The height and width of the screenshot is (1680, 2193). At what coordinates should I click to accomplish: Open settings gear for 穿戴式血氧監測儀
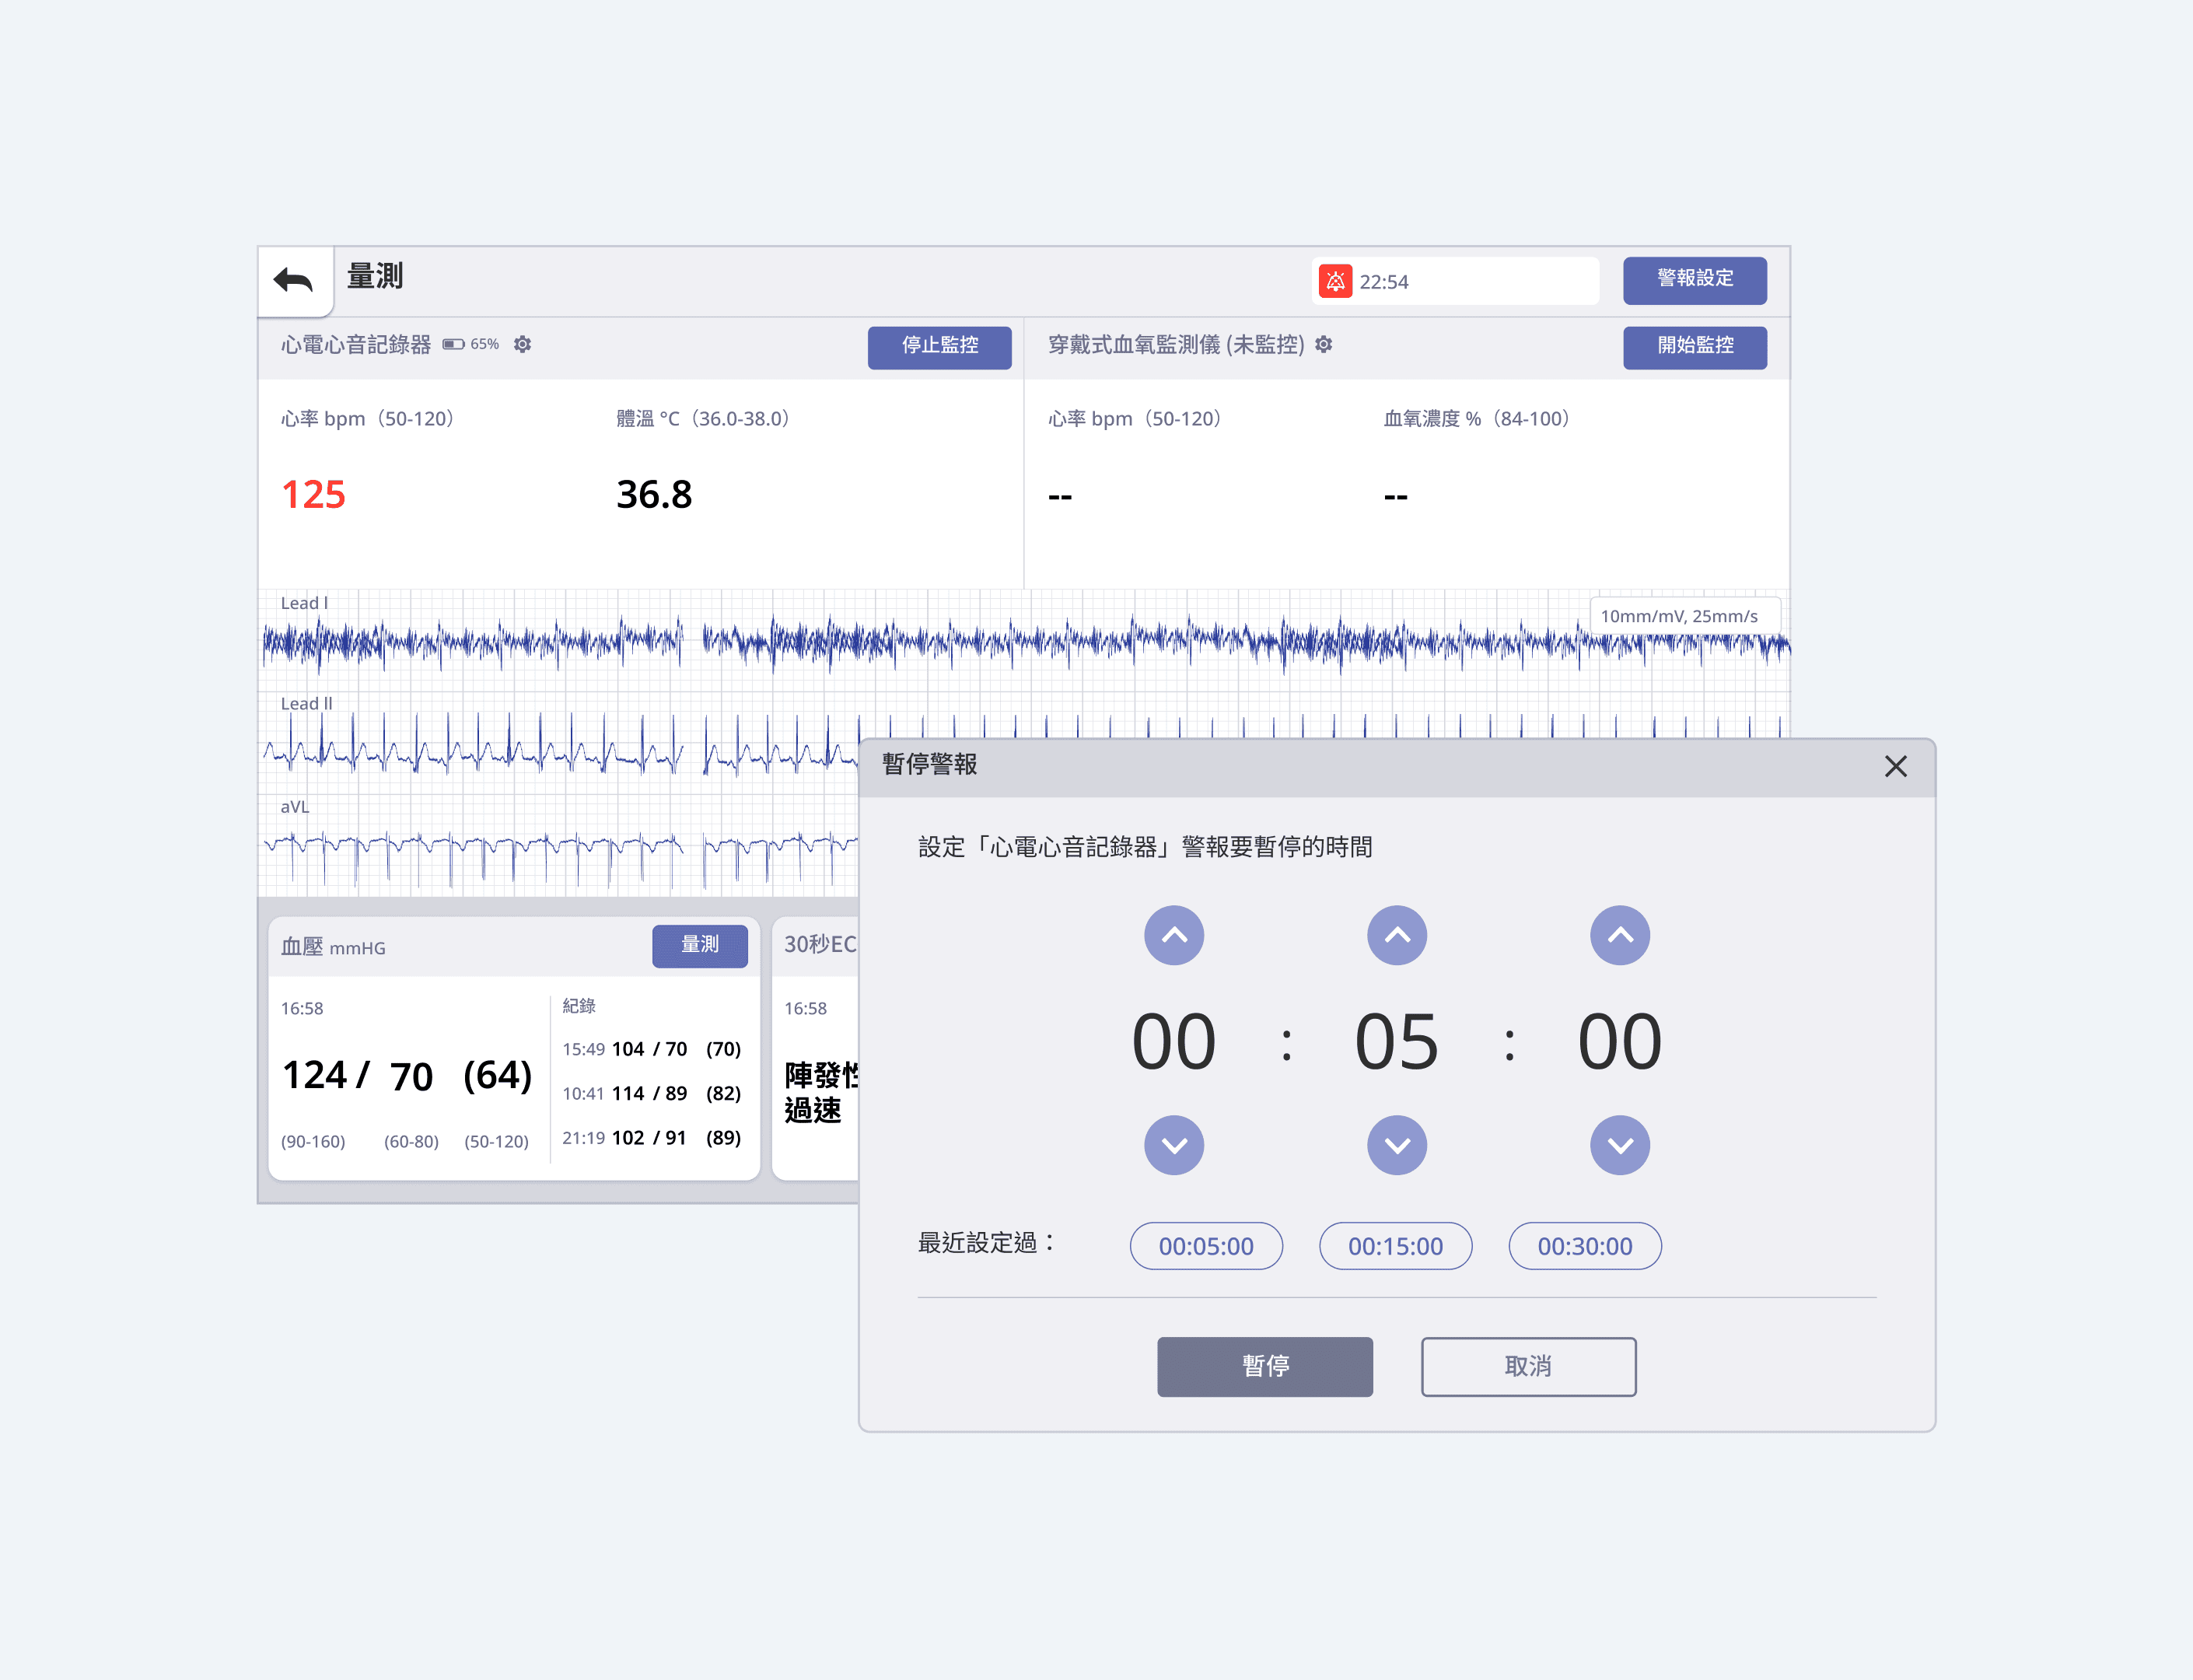(1324, 345)
